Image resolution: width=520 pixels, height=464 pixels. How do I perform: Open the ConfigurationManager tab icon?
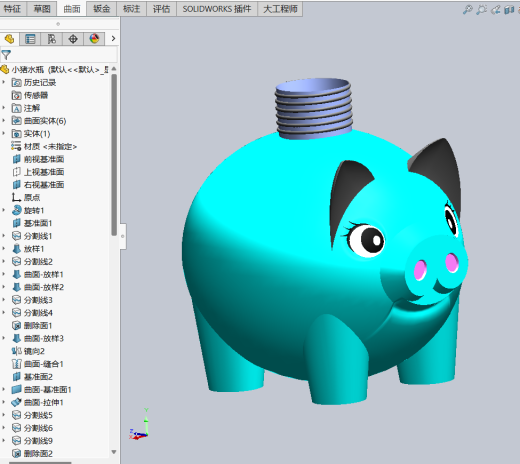point(51,39)
